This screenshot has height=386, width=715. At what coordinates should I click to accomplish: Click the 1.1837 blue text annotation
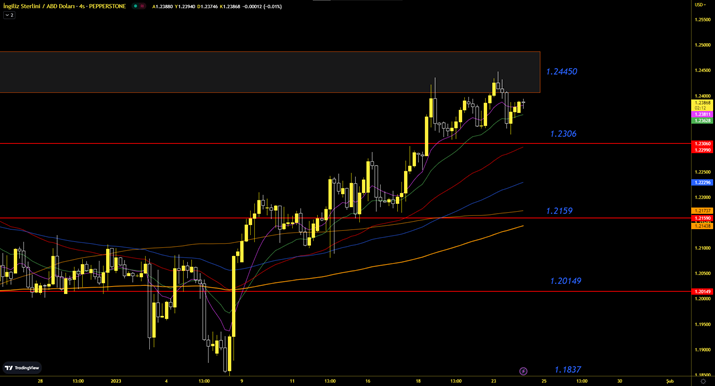click(x=568, y=370)
